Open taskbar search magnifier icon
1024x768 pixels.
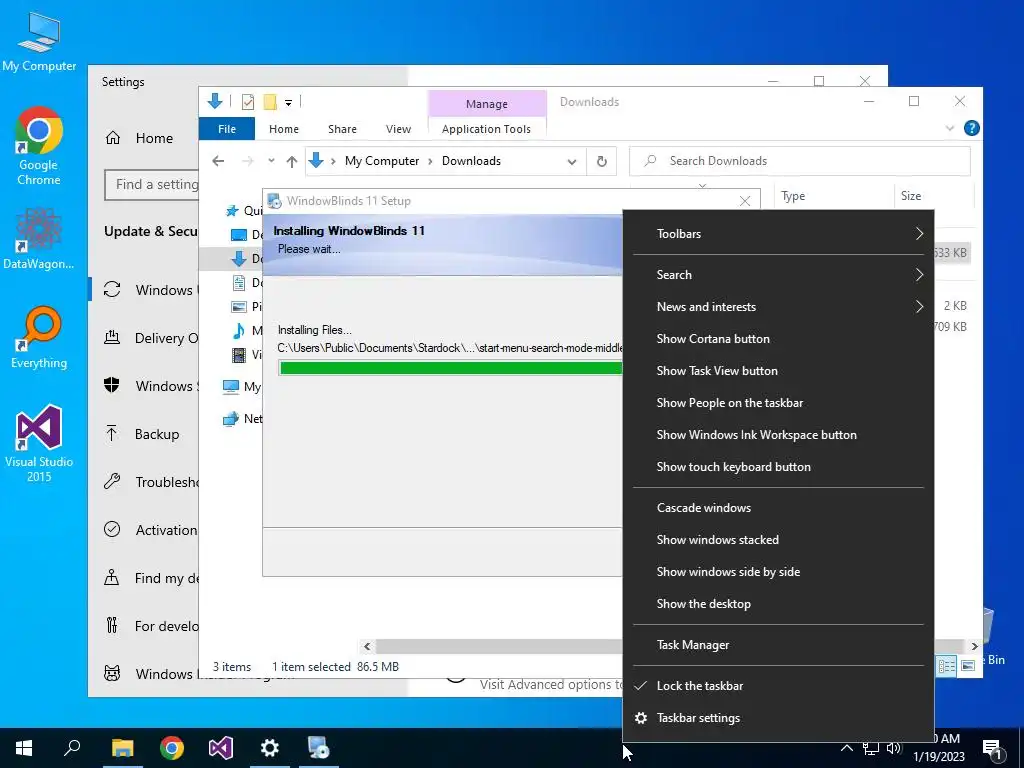[x=72, y=748]
